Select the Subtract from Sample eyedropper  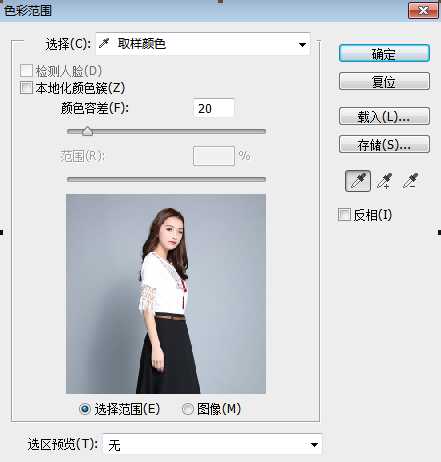tap(410, 181)
